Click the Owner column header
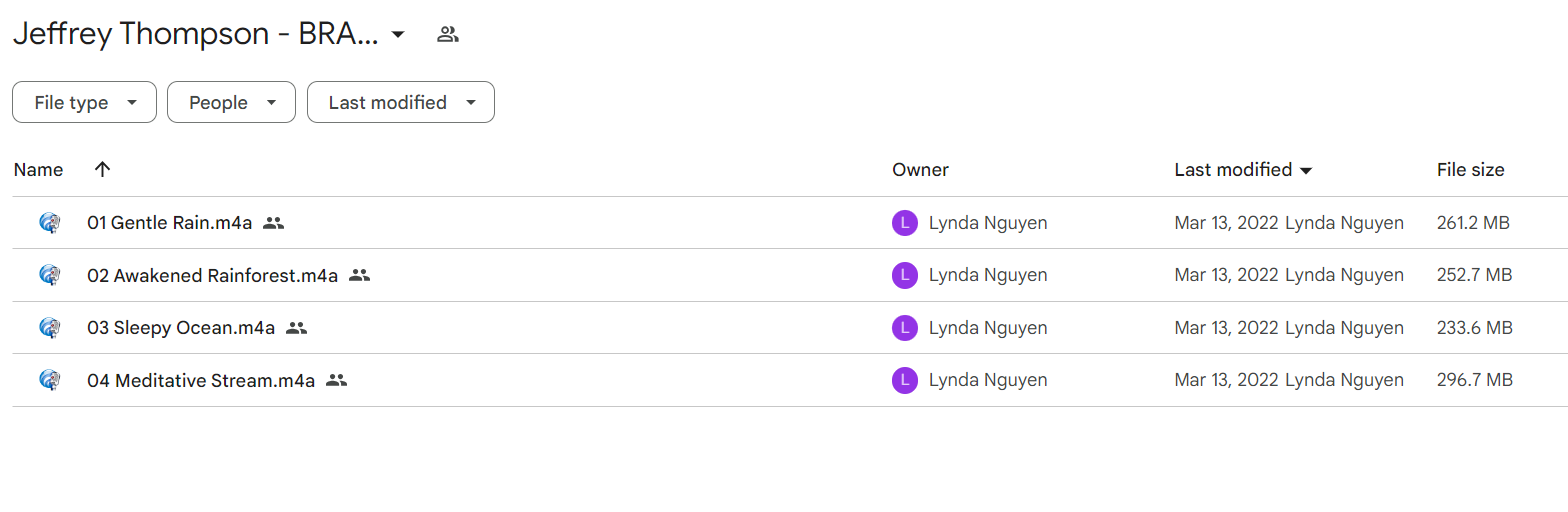The height and width of the screenshot is (512, 1568). pyautogui.click(x=920, y=170)
